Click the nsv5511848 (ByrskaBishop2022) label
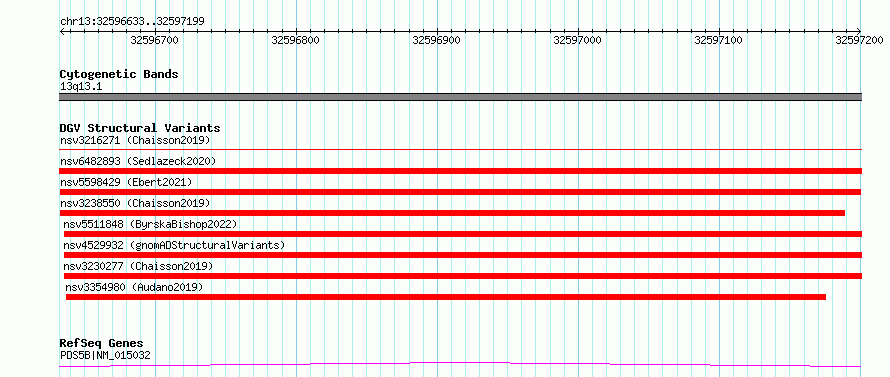 click(x=150, y=224)
